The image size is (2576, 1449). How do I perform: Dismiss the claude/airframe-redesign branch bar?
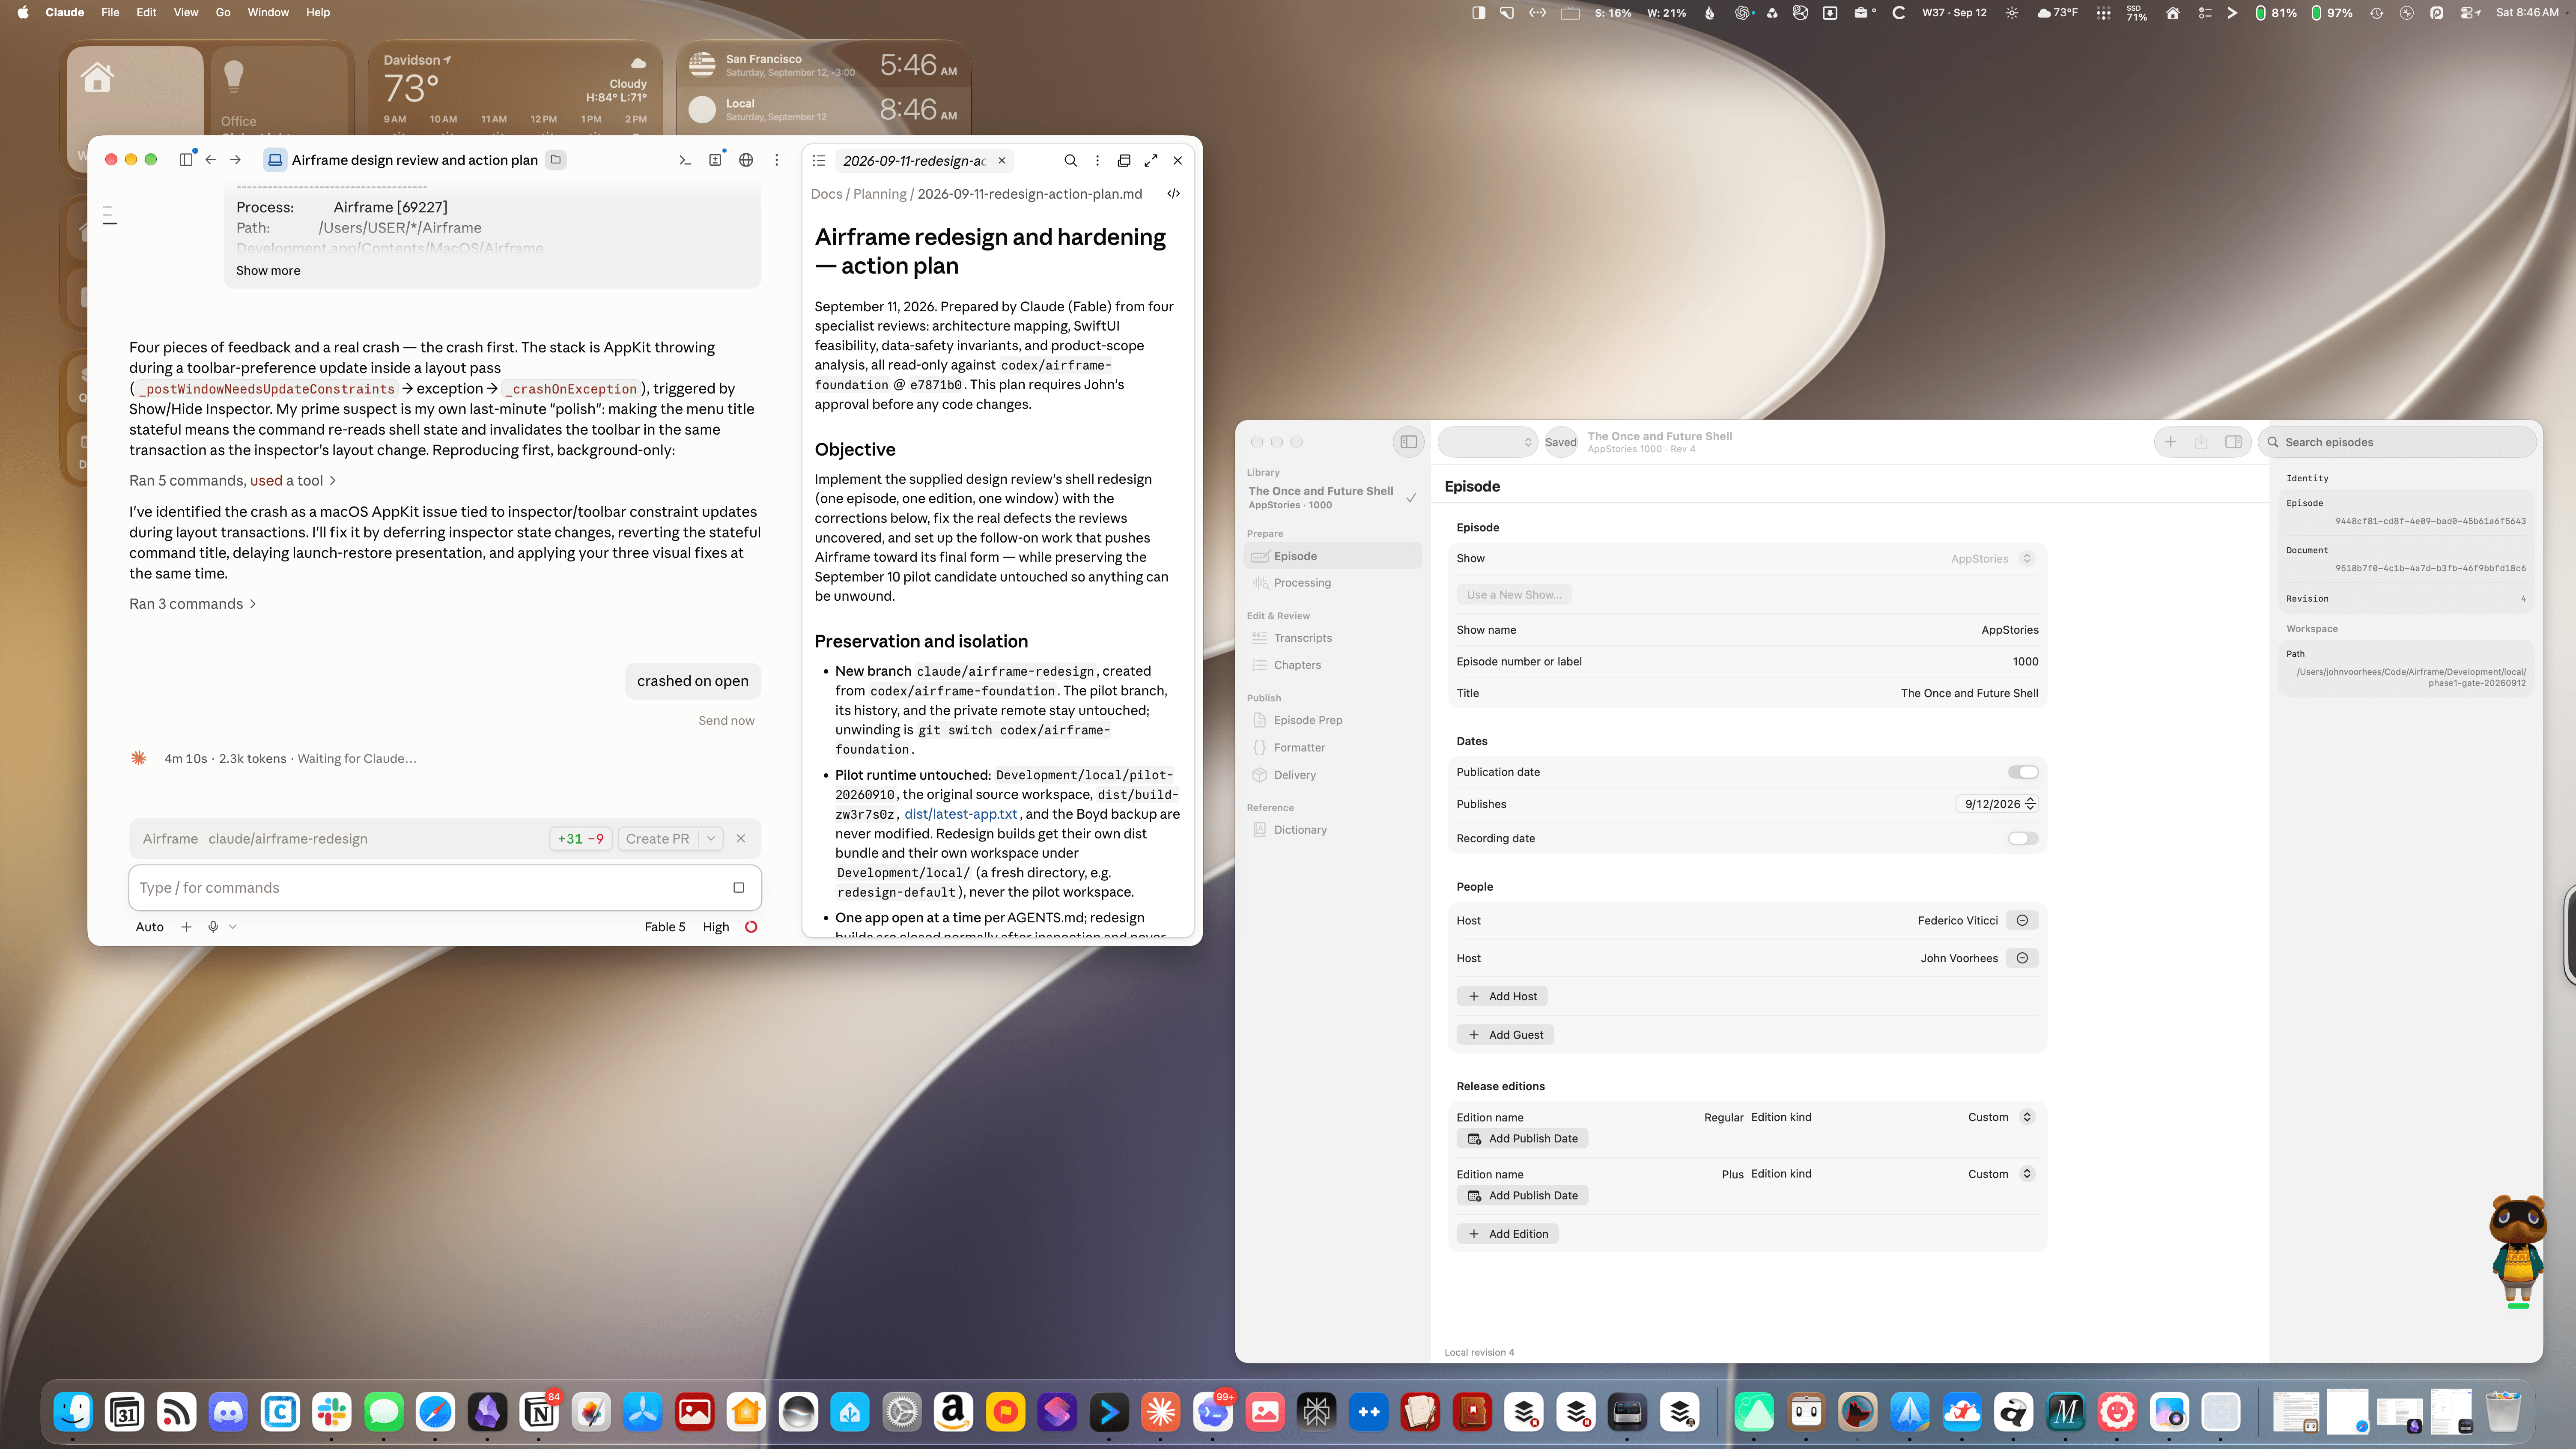[x=741, y=839]
